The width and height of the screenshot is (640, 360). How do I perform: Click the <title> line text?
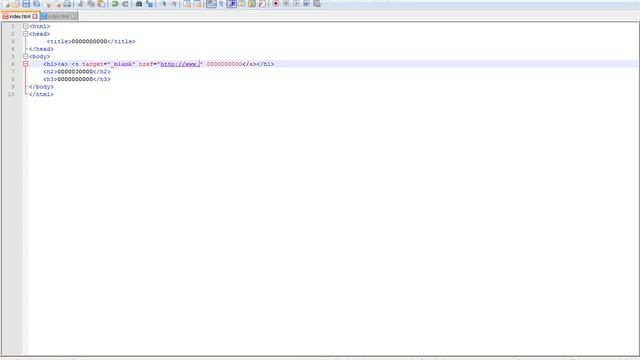(x=91, y=41)
